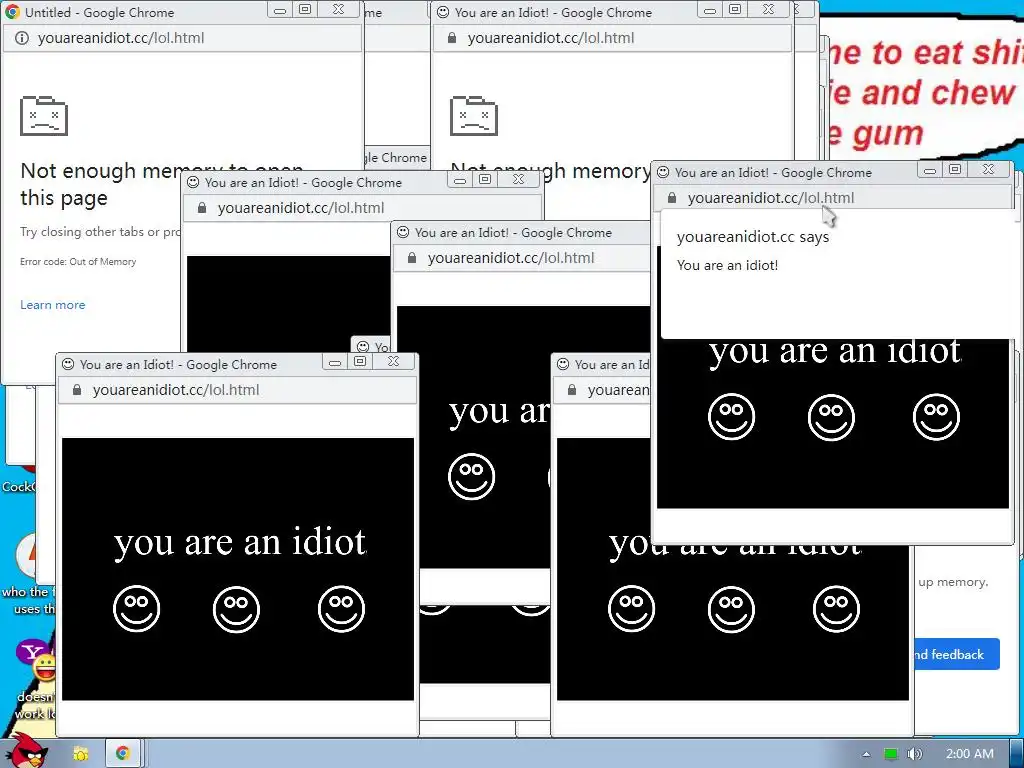Viewport: 1024px width, 768px height.
Task: Click the Show desktop strip at the taskbar end
Action: click(1017, 753)
